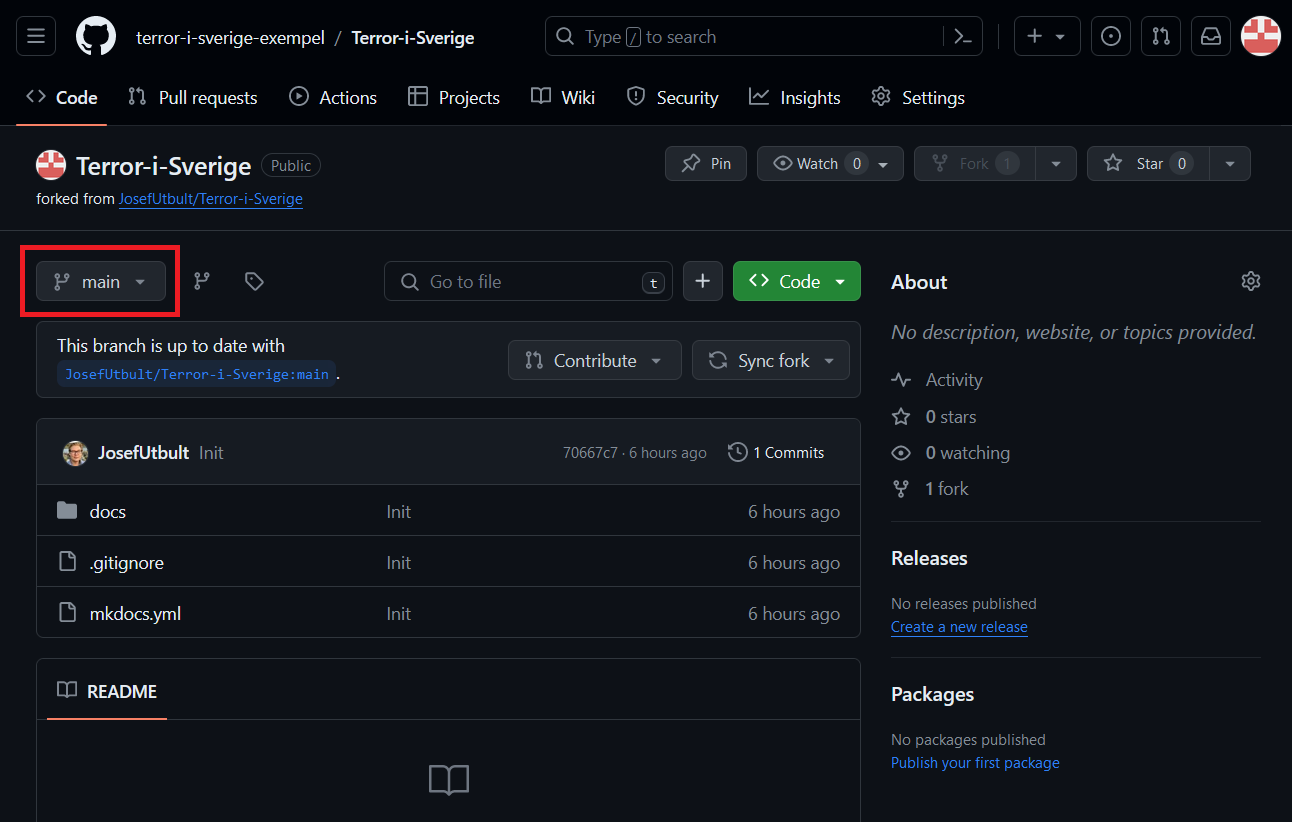Image resolution: width=1292 pixels, height=822 pixels.
Task: Open the pull requests icon in header
Action: [x=1160, y=37]
